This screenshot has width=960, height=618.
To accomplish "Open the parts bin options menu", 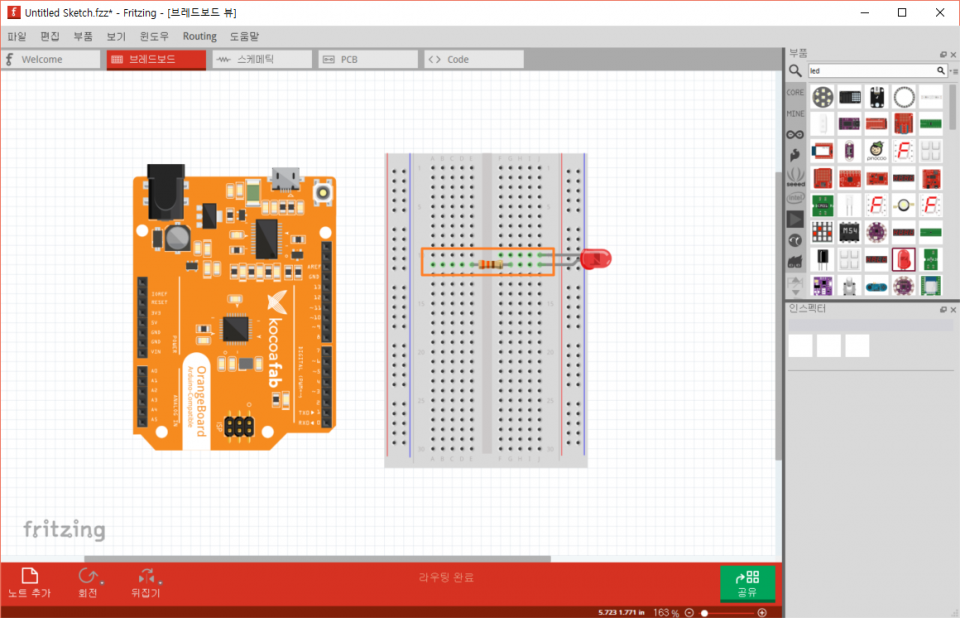I will coord(954,71).
